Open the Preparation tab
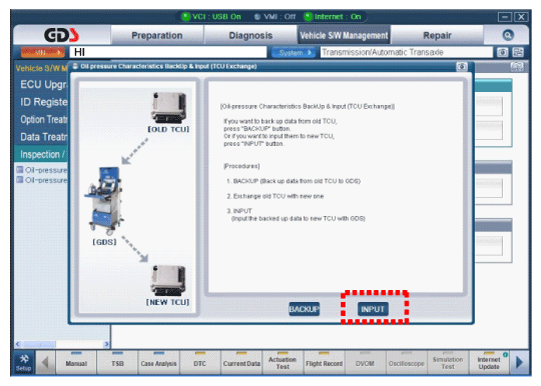The image size is (541, 386). 157,36
